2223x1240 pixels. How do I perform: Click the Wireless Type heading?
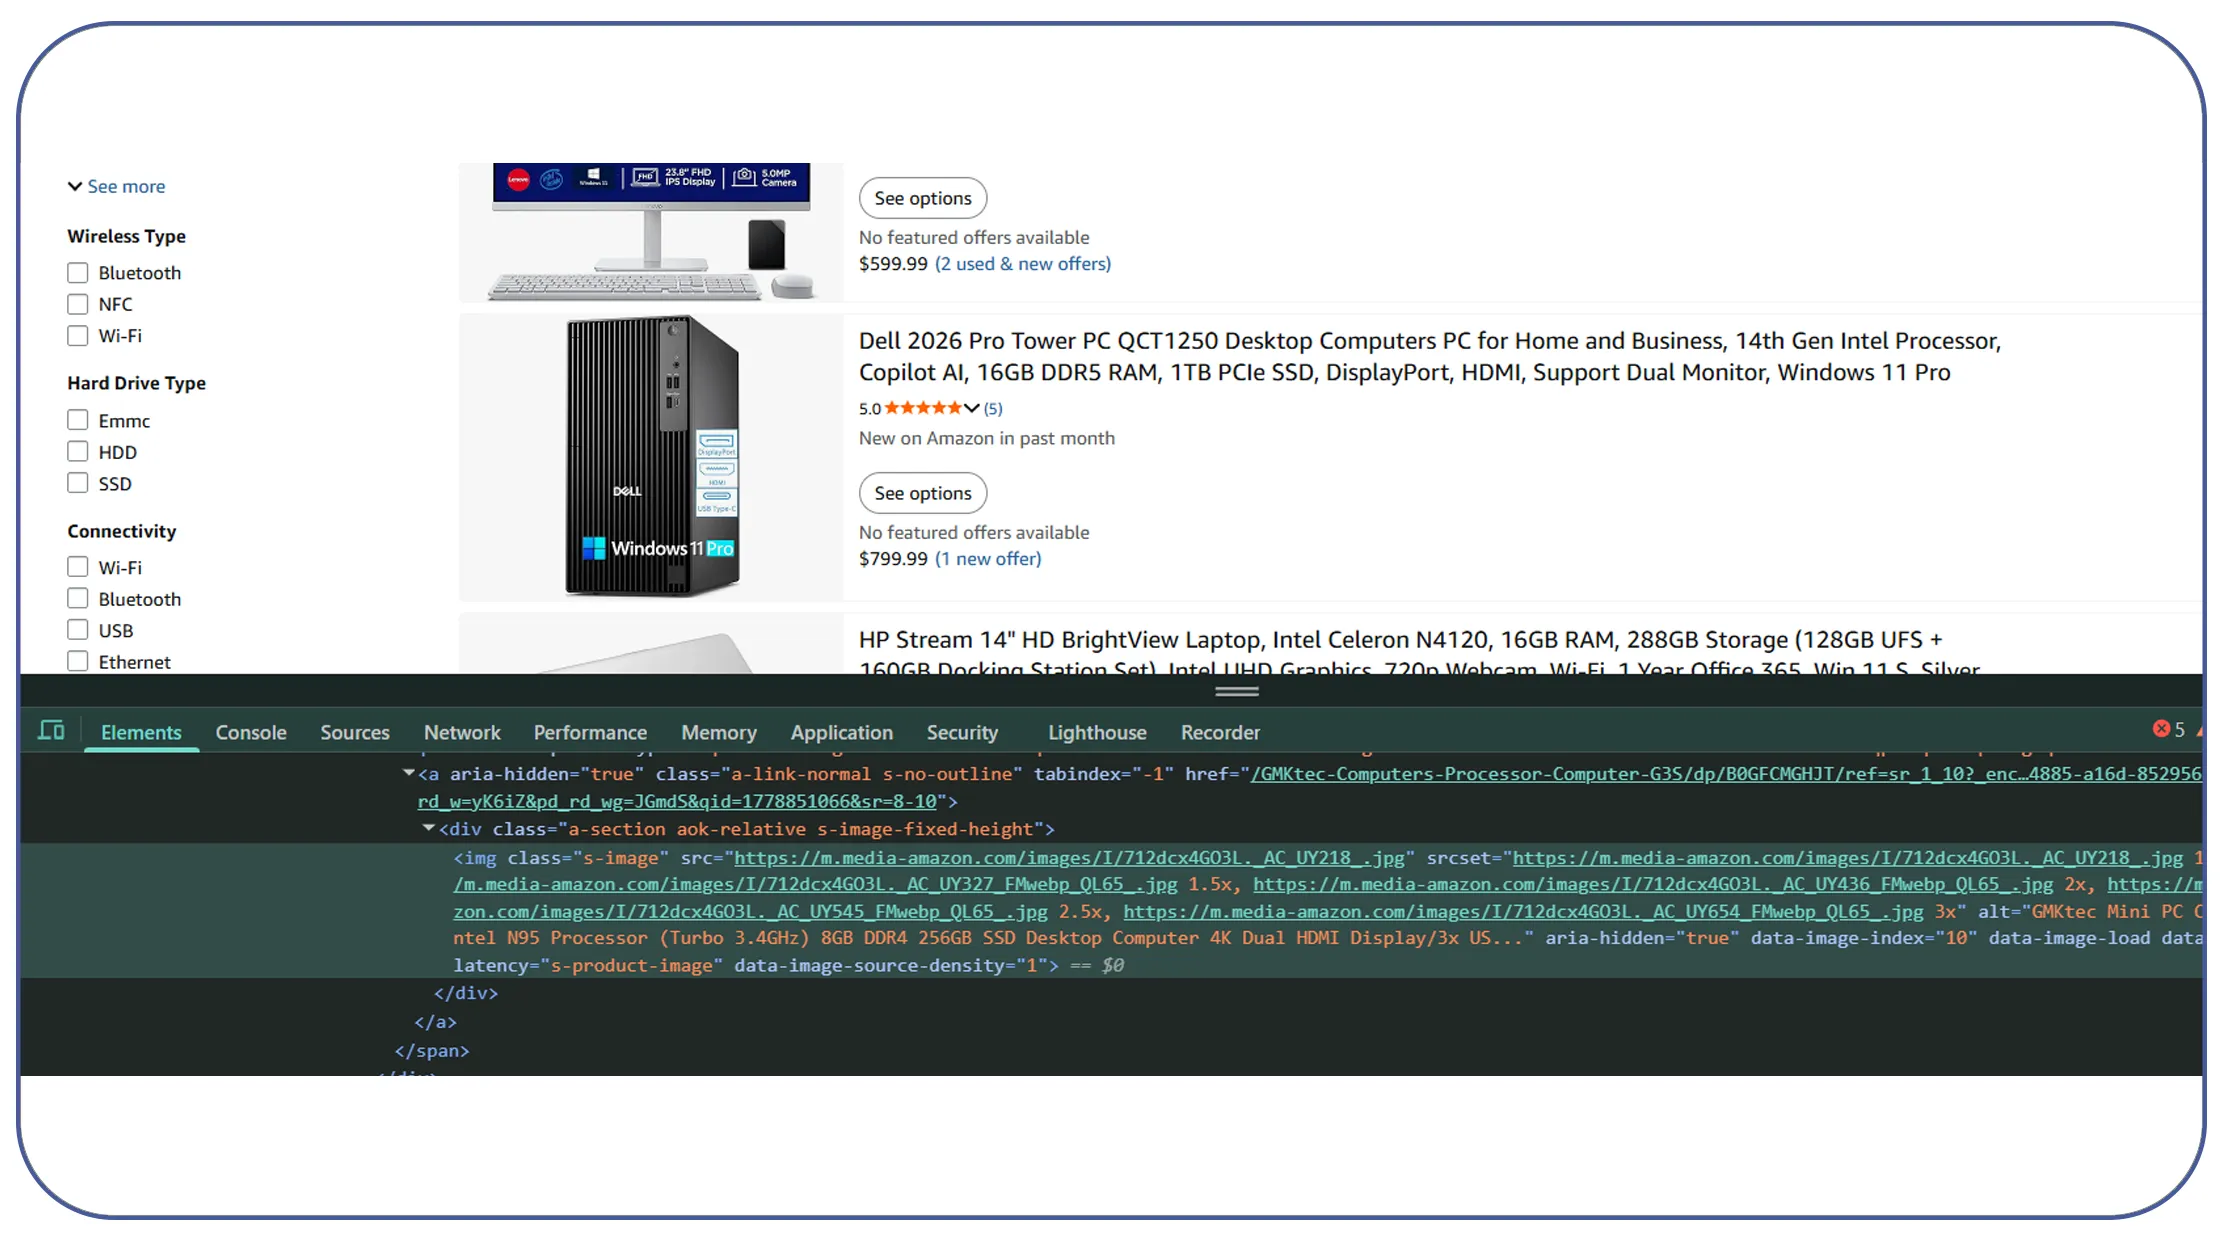pyautogui.click(x=127, y=236)
